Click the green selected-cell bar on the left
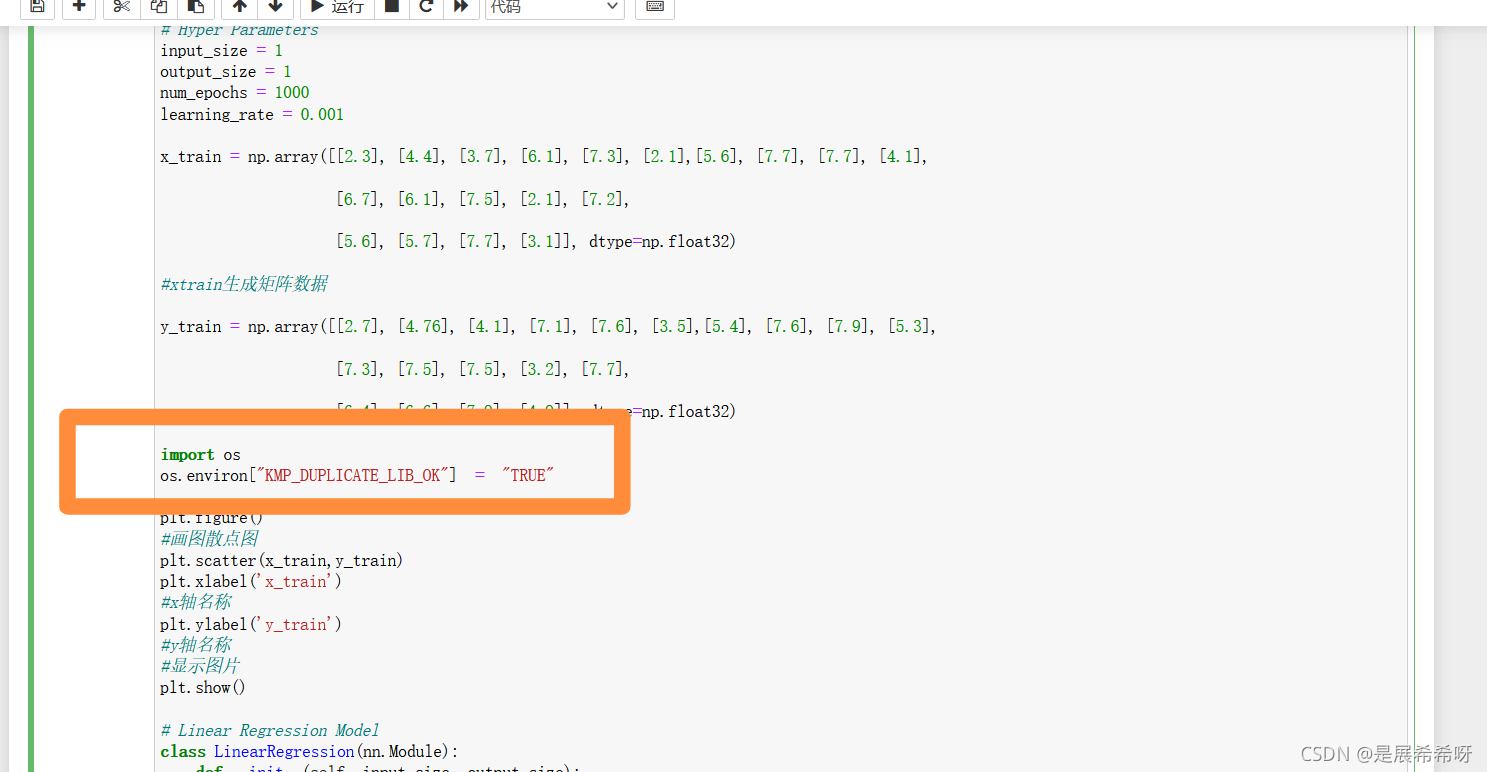Screen dimensions: 1487x772 [32, 399]
